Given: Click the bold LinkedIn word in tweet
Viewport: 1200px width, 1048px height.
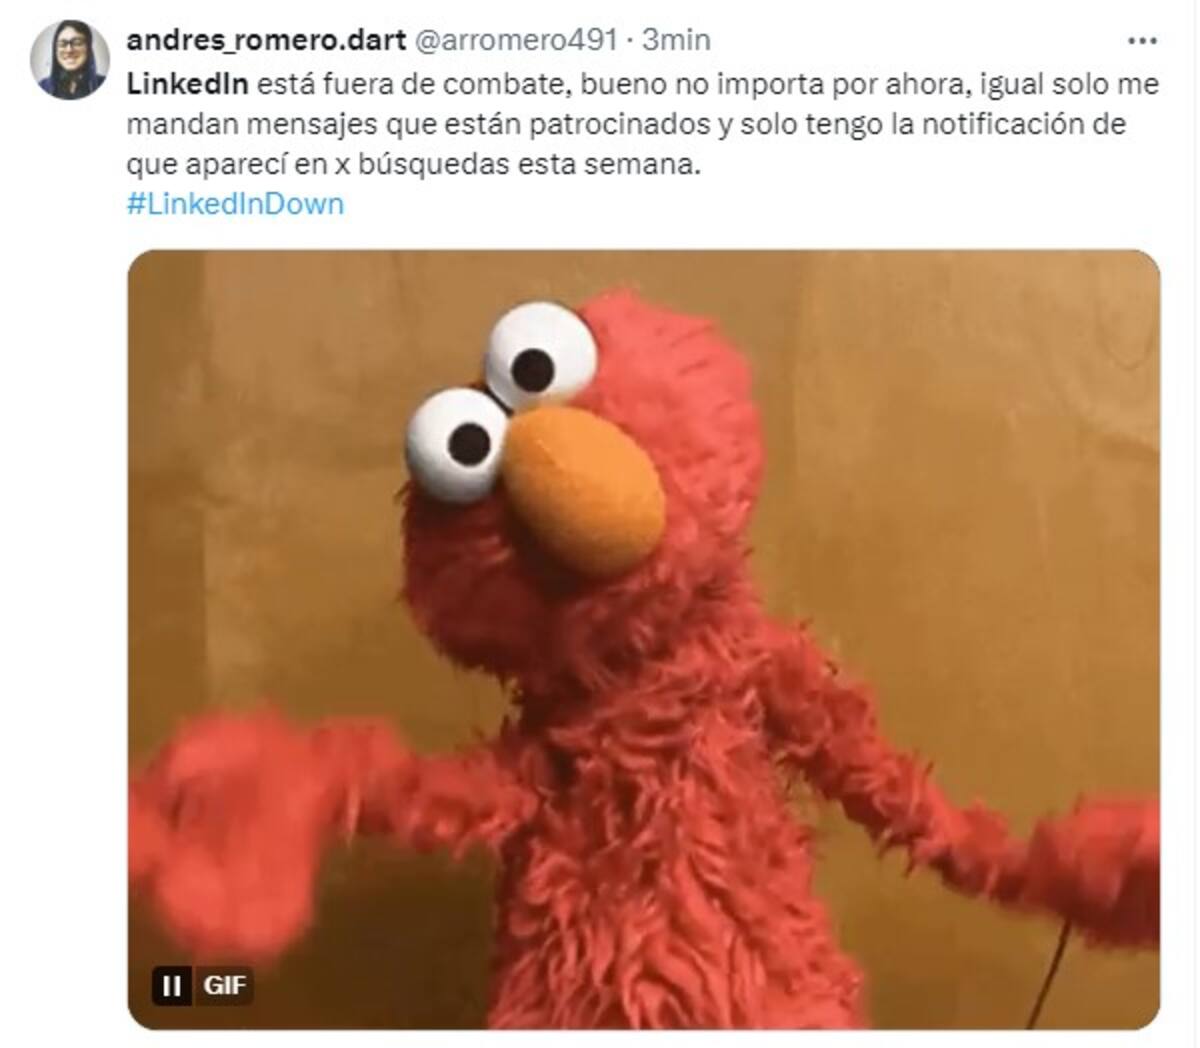Looking at the screenshot, I should point(188,84).
